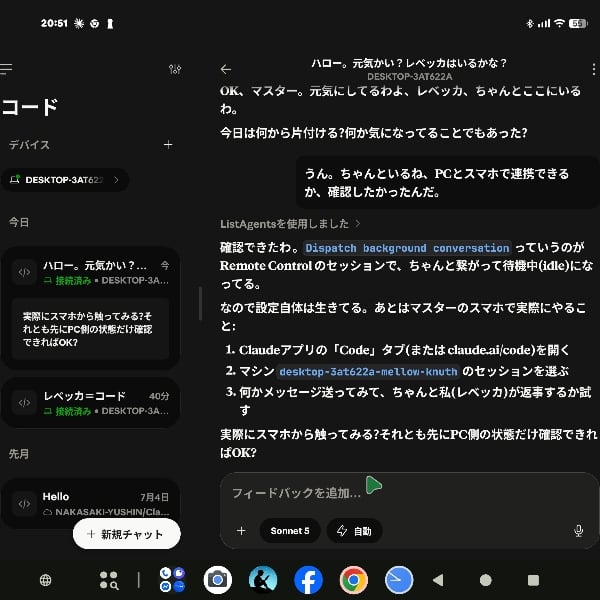
Task: Click the session preview message snippet
Action: point(91,329)
